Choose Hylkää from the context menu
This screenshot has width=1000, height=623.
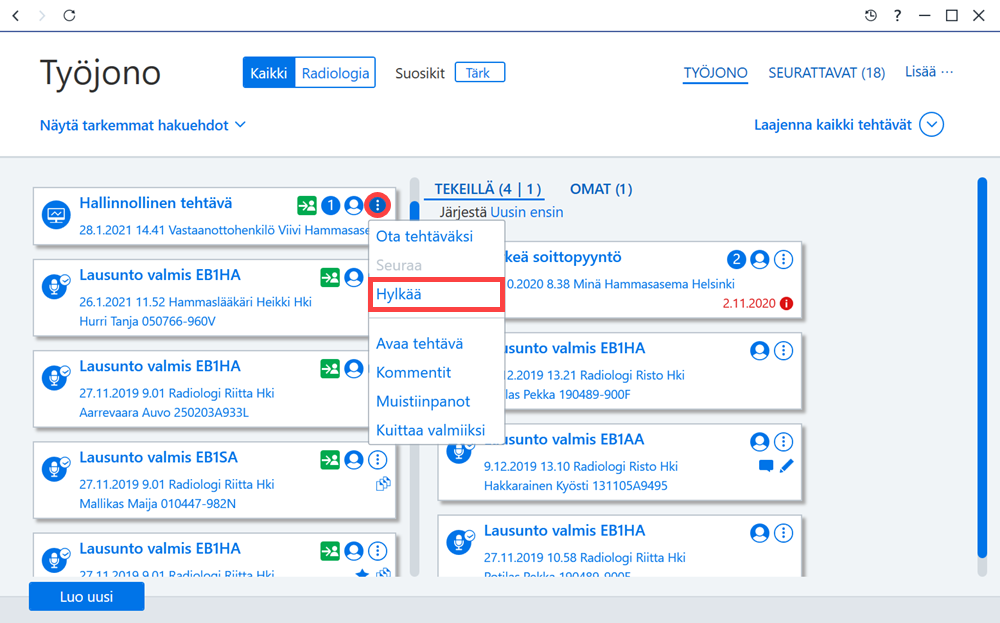pos(436,294)
